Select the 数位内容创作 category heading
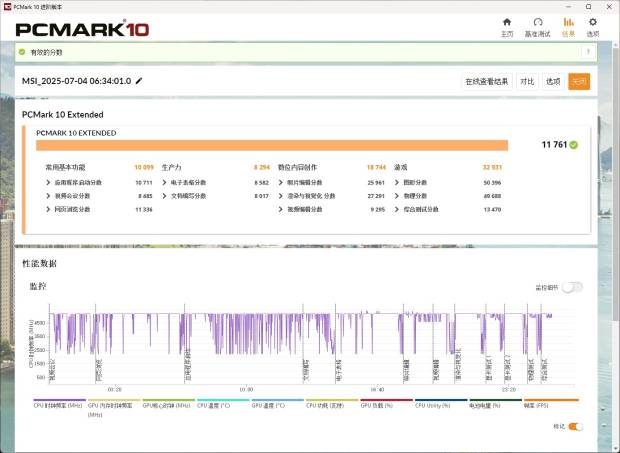 pos(297,168)
